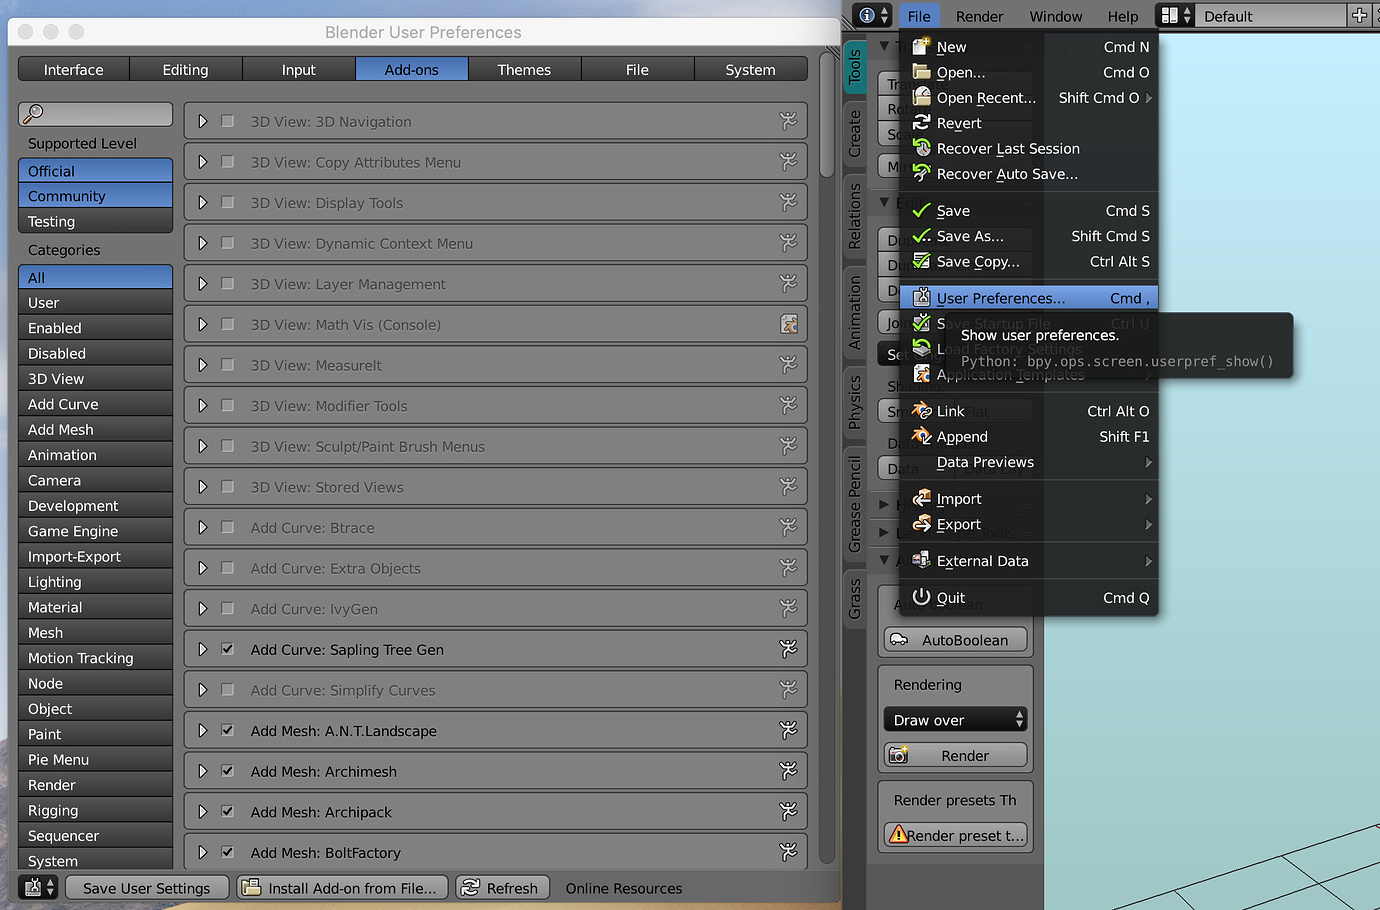Uncheck the Add Curve: Sapling Tree Gen checkbox
This screenshot has width=1380, height=910.
point(227,648)
